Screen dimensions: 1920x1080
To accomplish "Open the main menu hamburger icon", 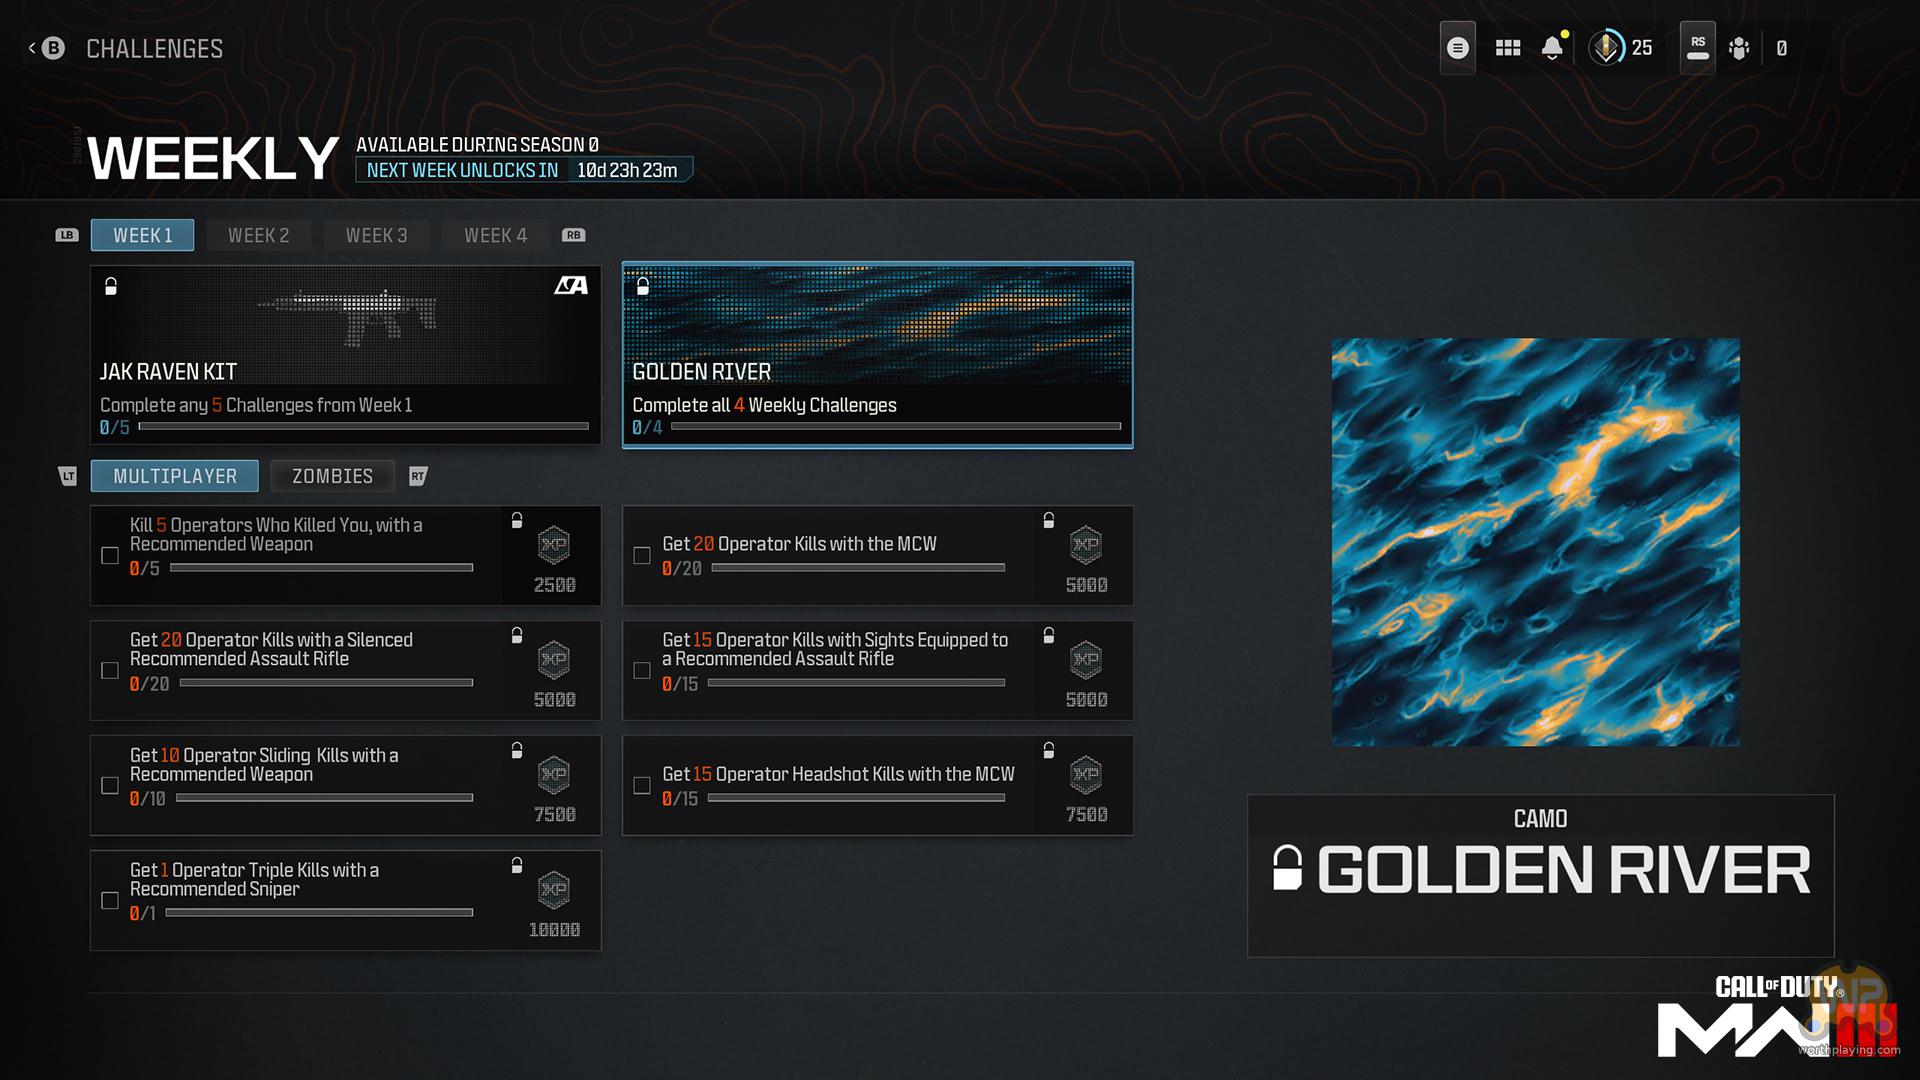I will tap(1457, 48).
